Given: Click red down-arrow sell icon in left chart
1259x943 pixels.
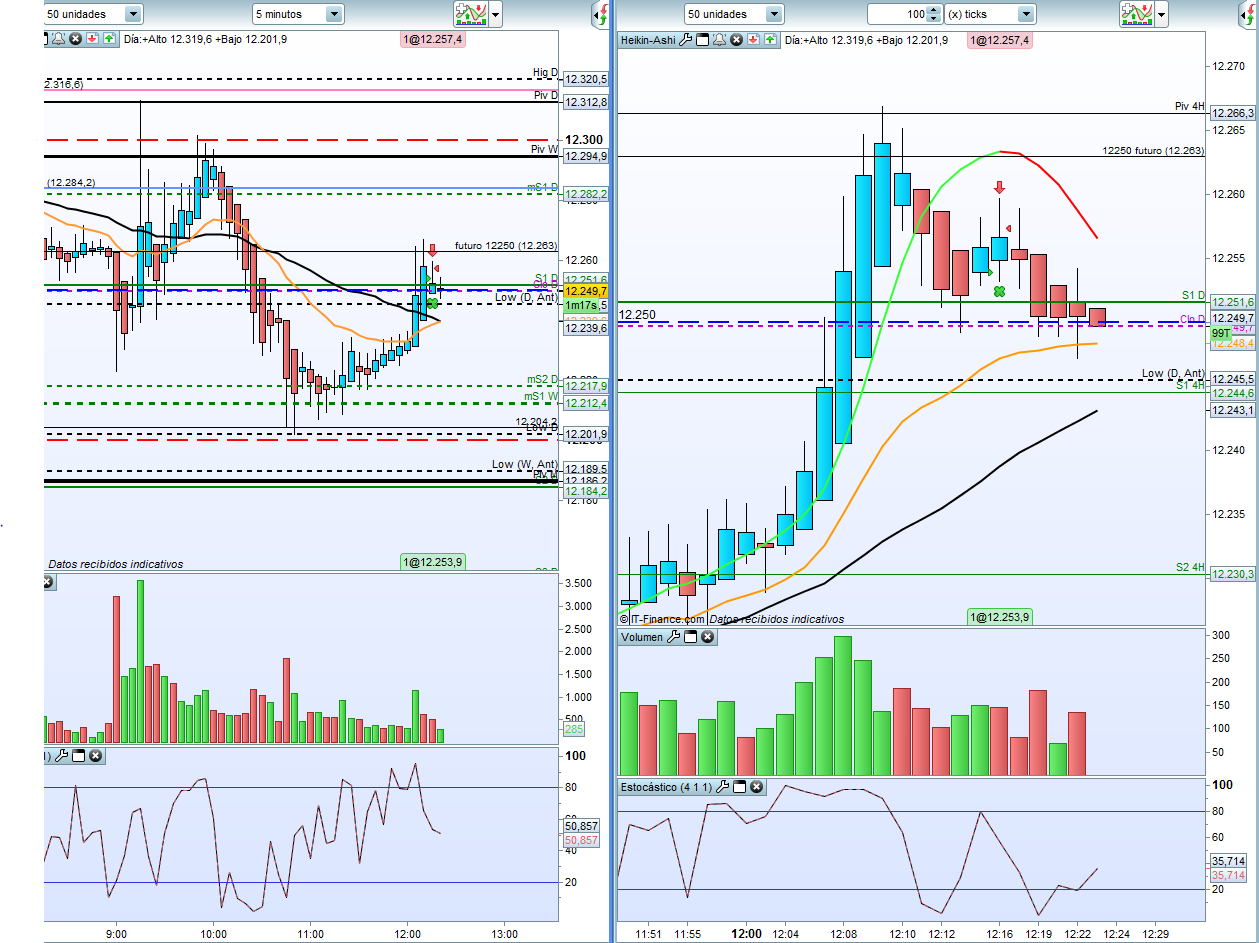Looking at the screenshot, I should (92, 39).
